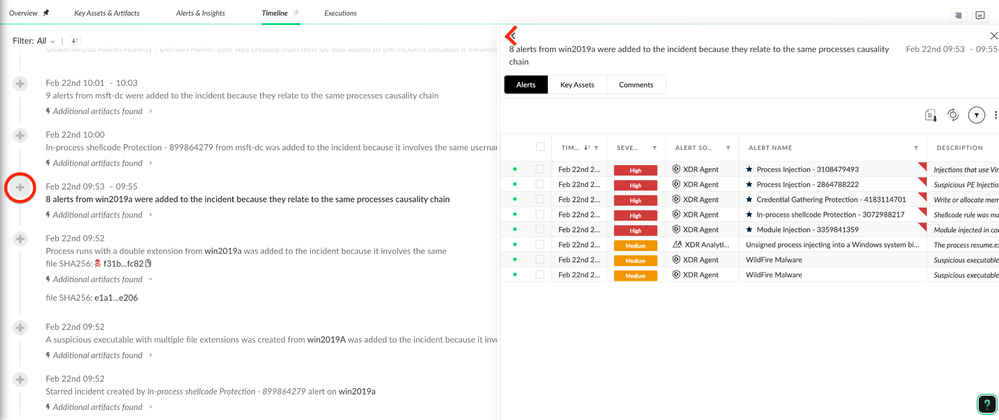Toggle the timeline sort order icon

tap(75, 41)
